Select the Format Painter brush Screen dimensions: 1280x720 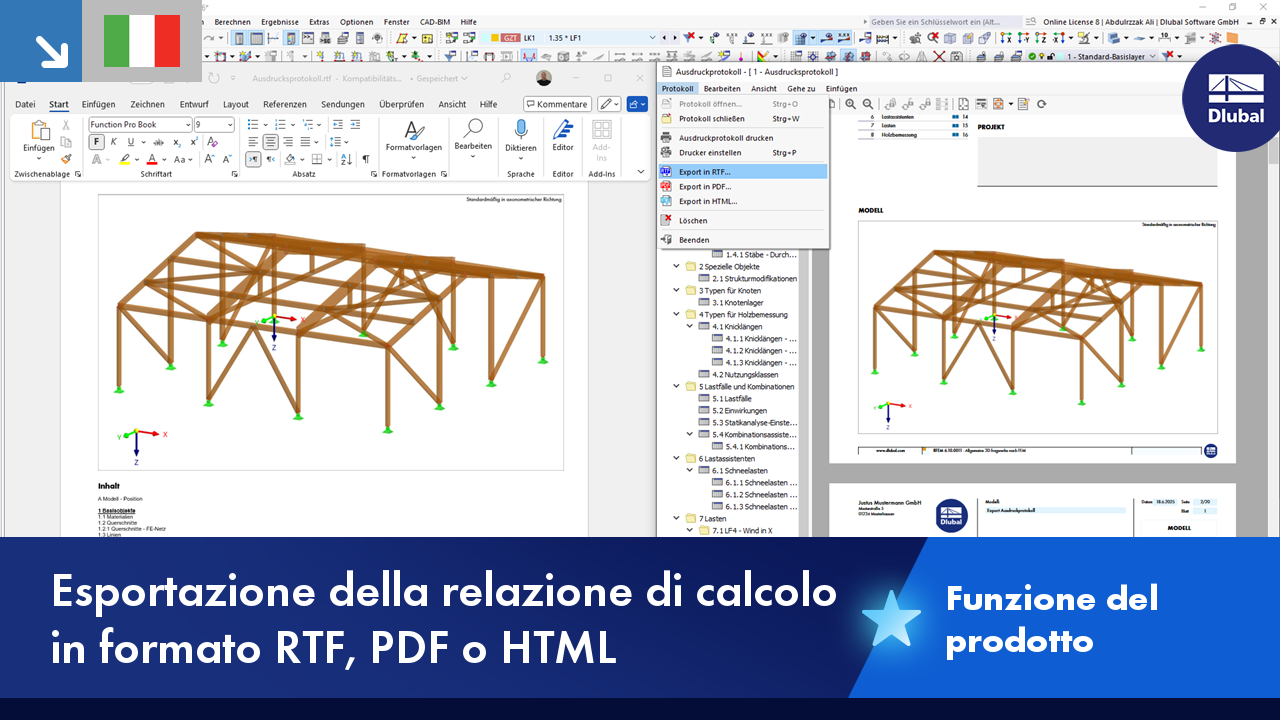[66, 158]
